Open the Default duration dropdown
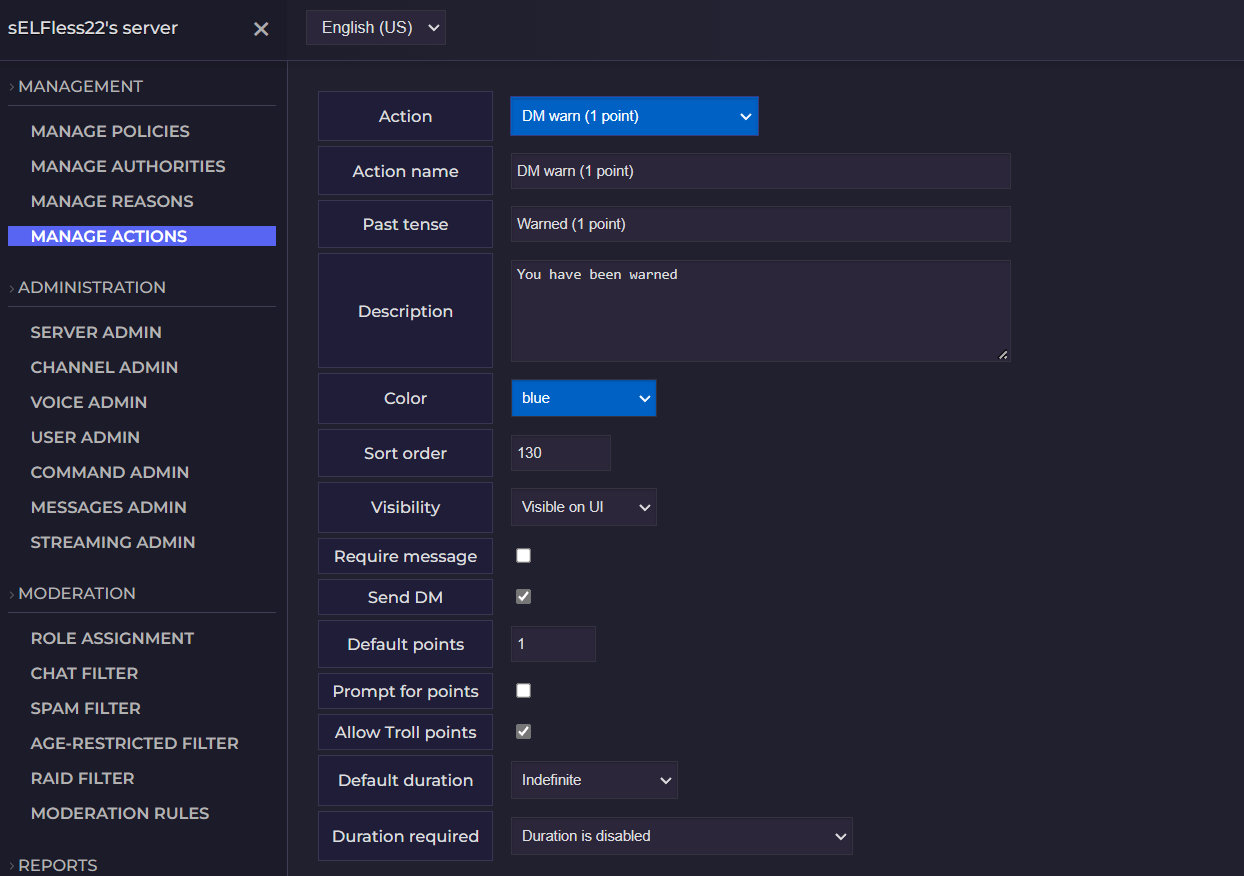Viewport: 1244px width, 876px height. point(594,780)
